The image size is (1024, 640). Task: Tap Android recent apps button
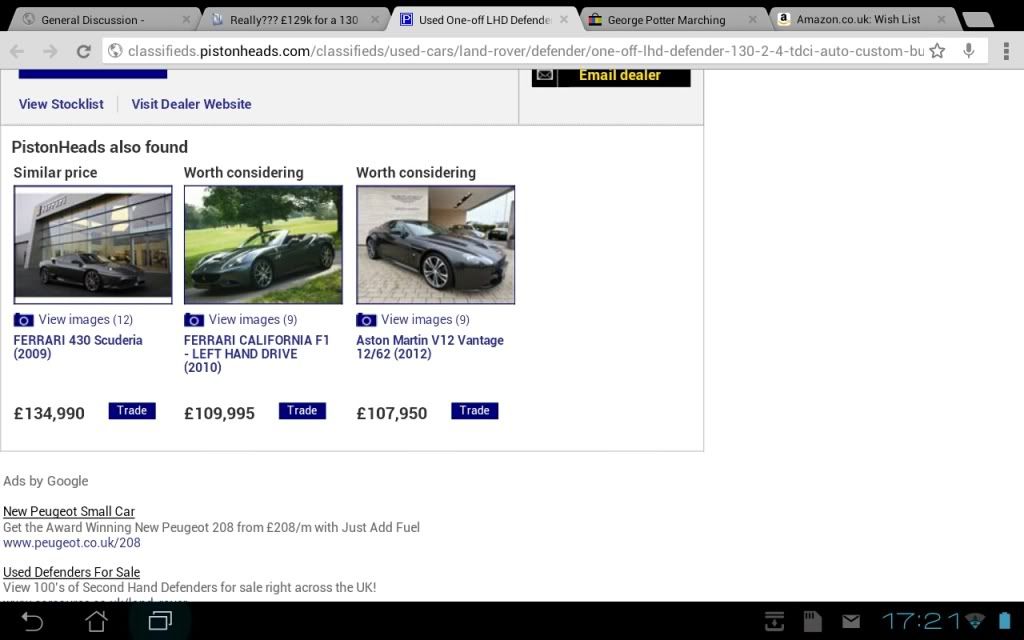(x=160, y=621)
